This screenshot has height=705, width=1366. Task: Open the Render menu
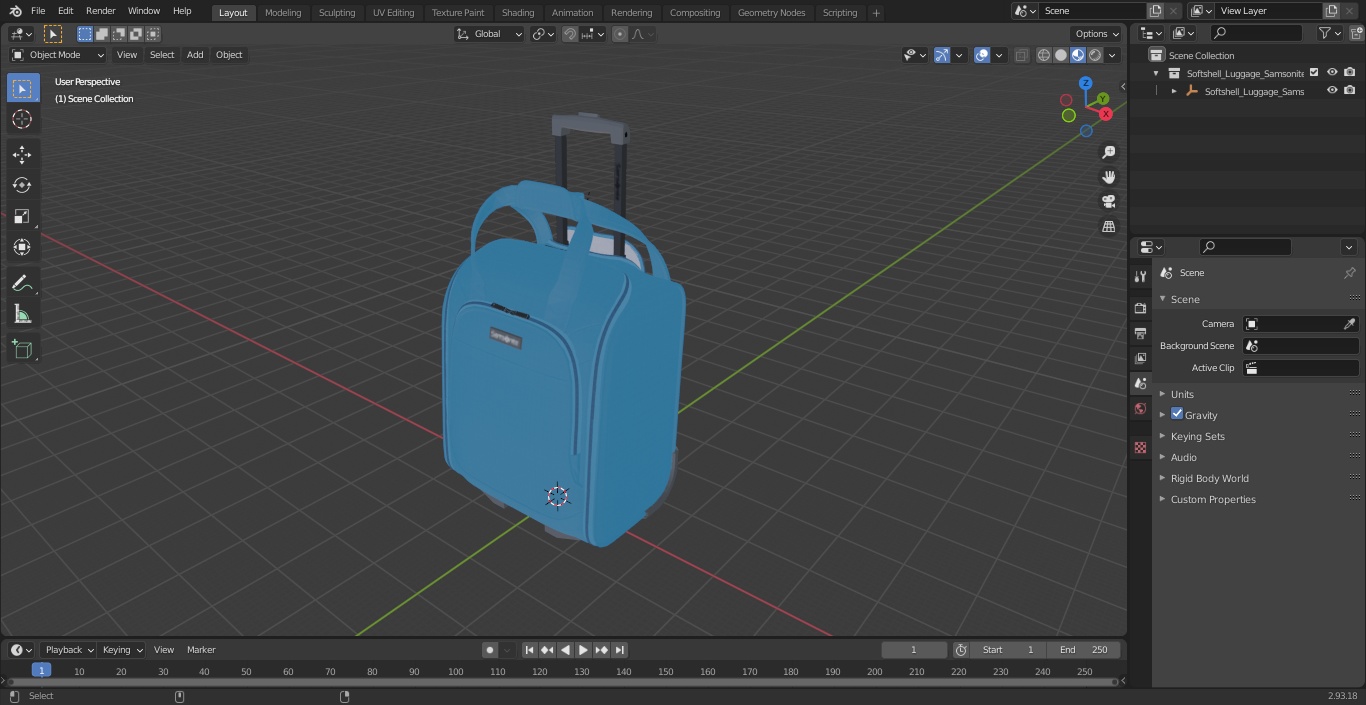pyautogui.click(x=100, y=11)
